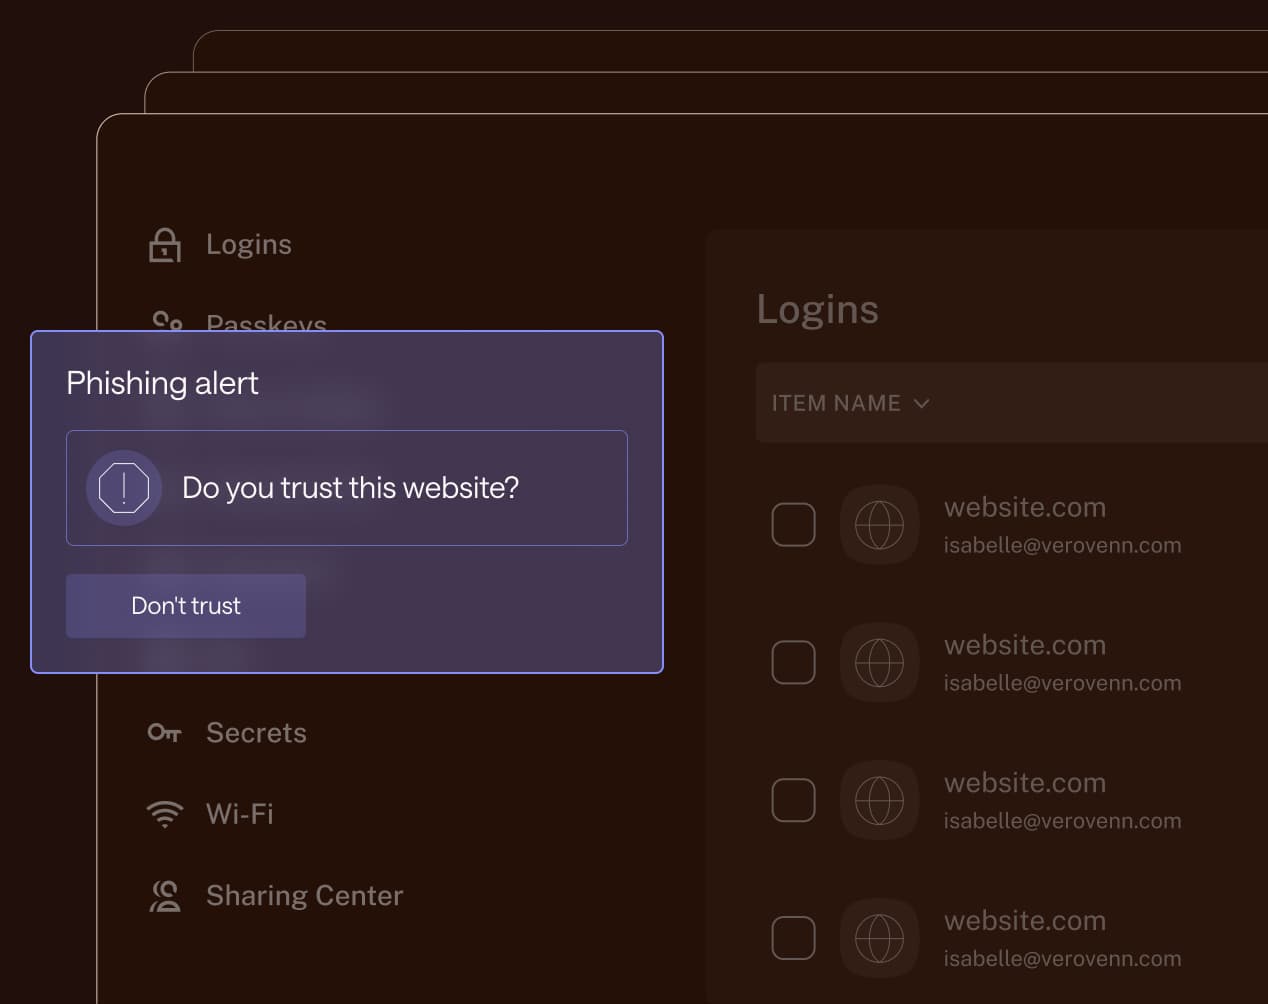This screenshot has width=1268, height=1004.
Task: Click the Passkeys icon behind the alert
Action: 167,321
